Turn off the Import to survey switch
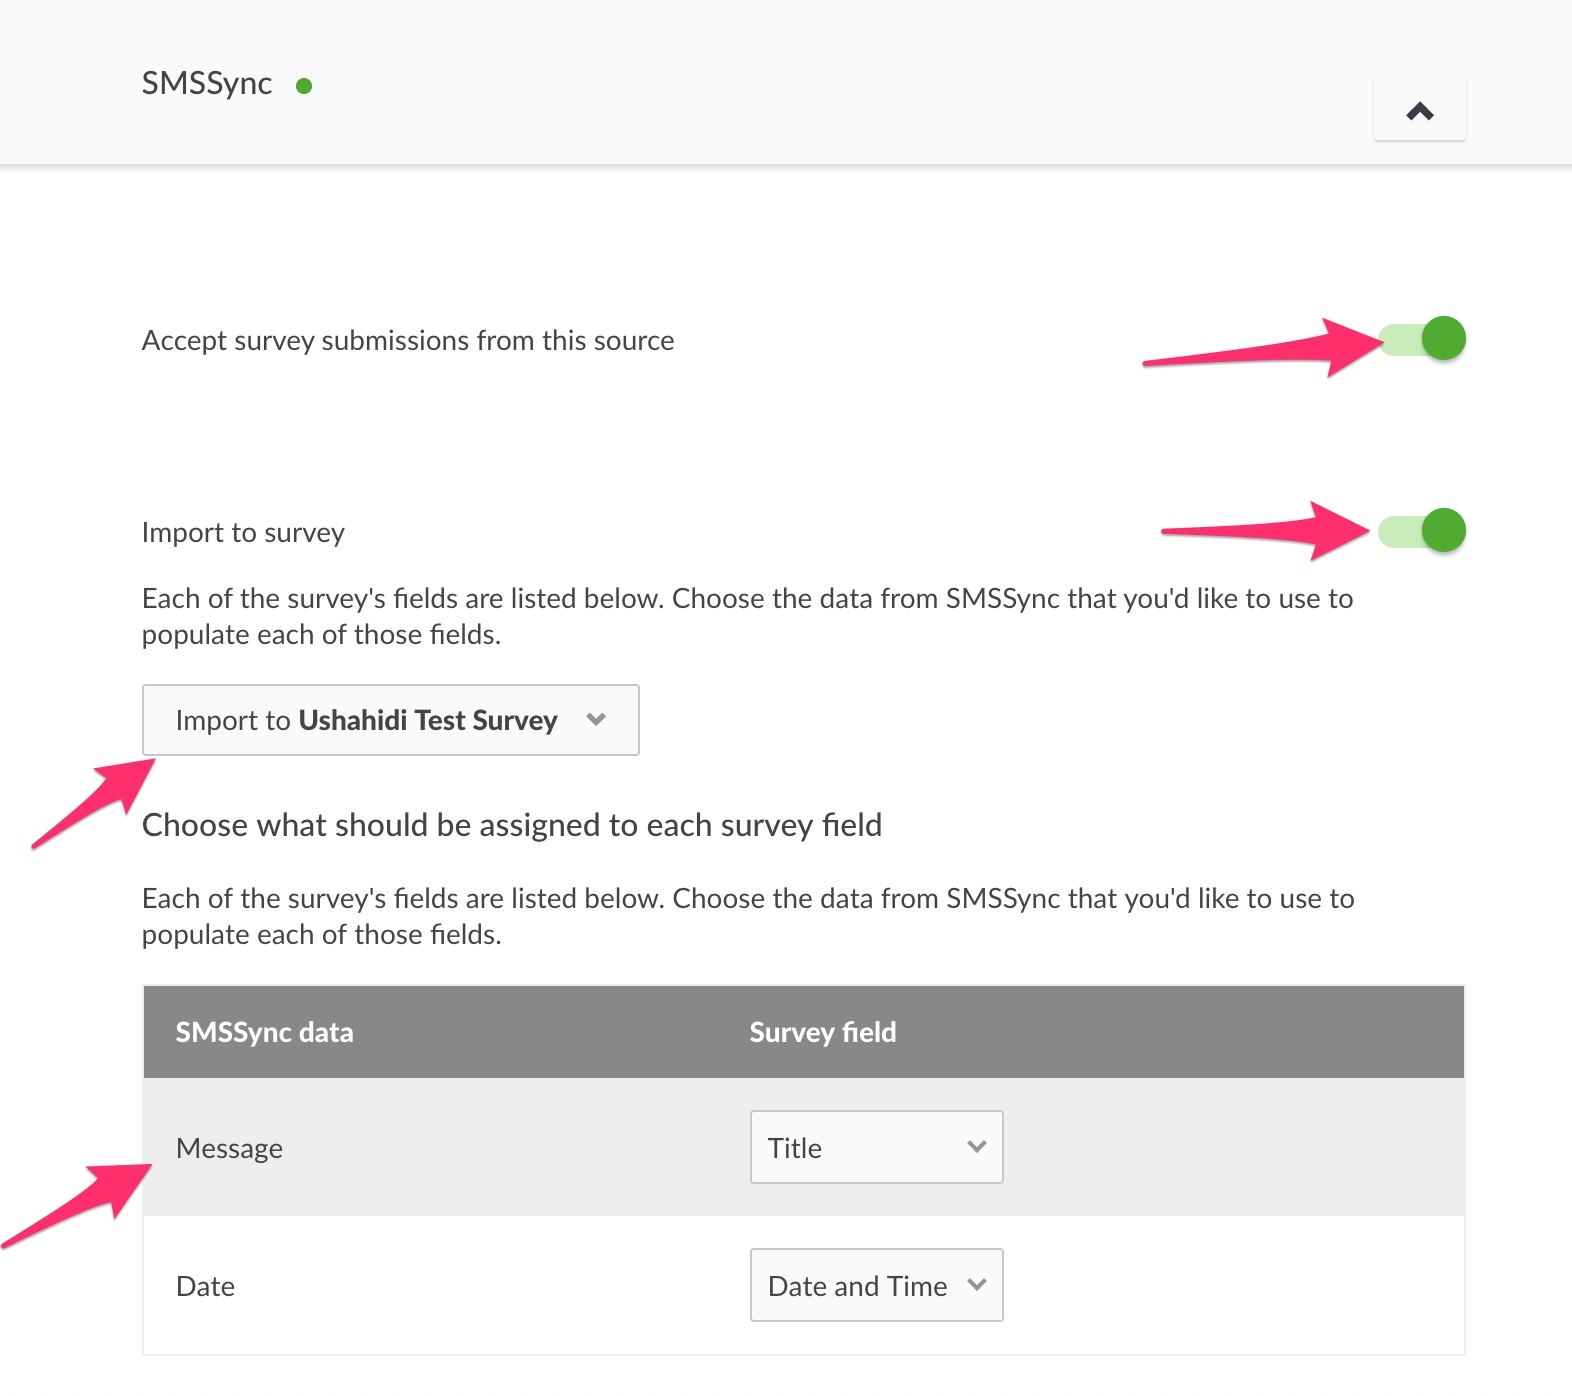Image resolution: width=1572 pixels, height=1396 pixels. (x=1422, y=530)
